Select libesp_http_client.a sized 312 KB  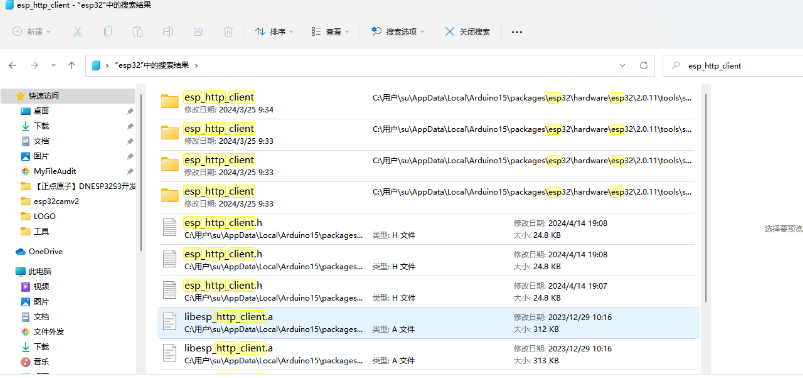[429, 323]
